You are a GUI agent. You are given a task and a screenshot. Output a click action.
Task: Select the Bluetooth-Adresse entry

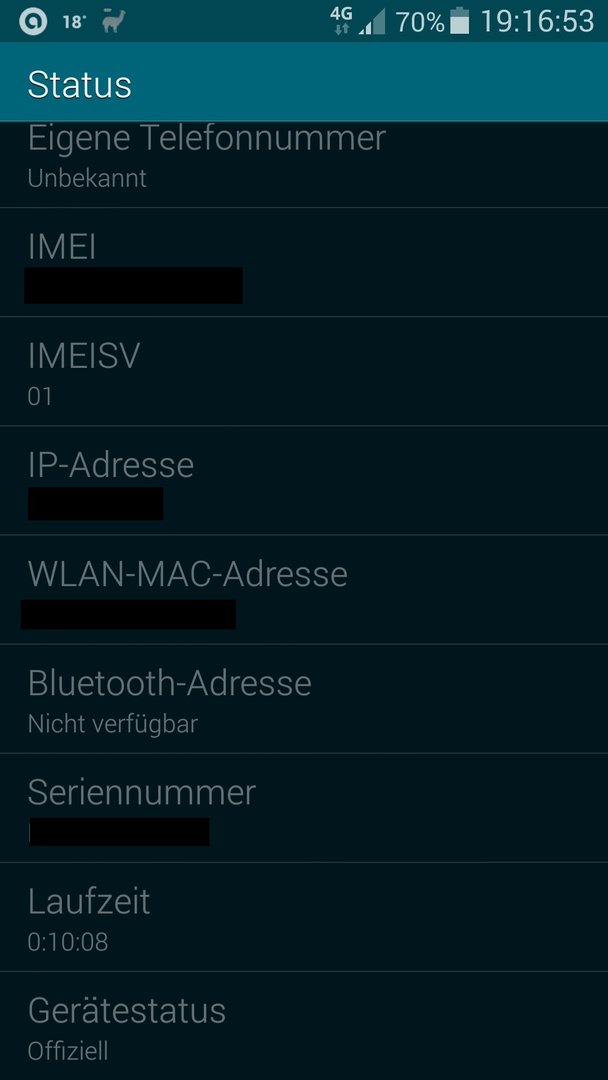click(304, 699)
